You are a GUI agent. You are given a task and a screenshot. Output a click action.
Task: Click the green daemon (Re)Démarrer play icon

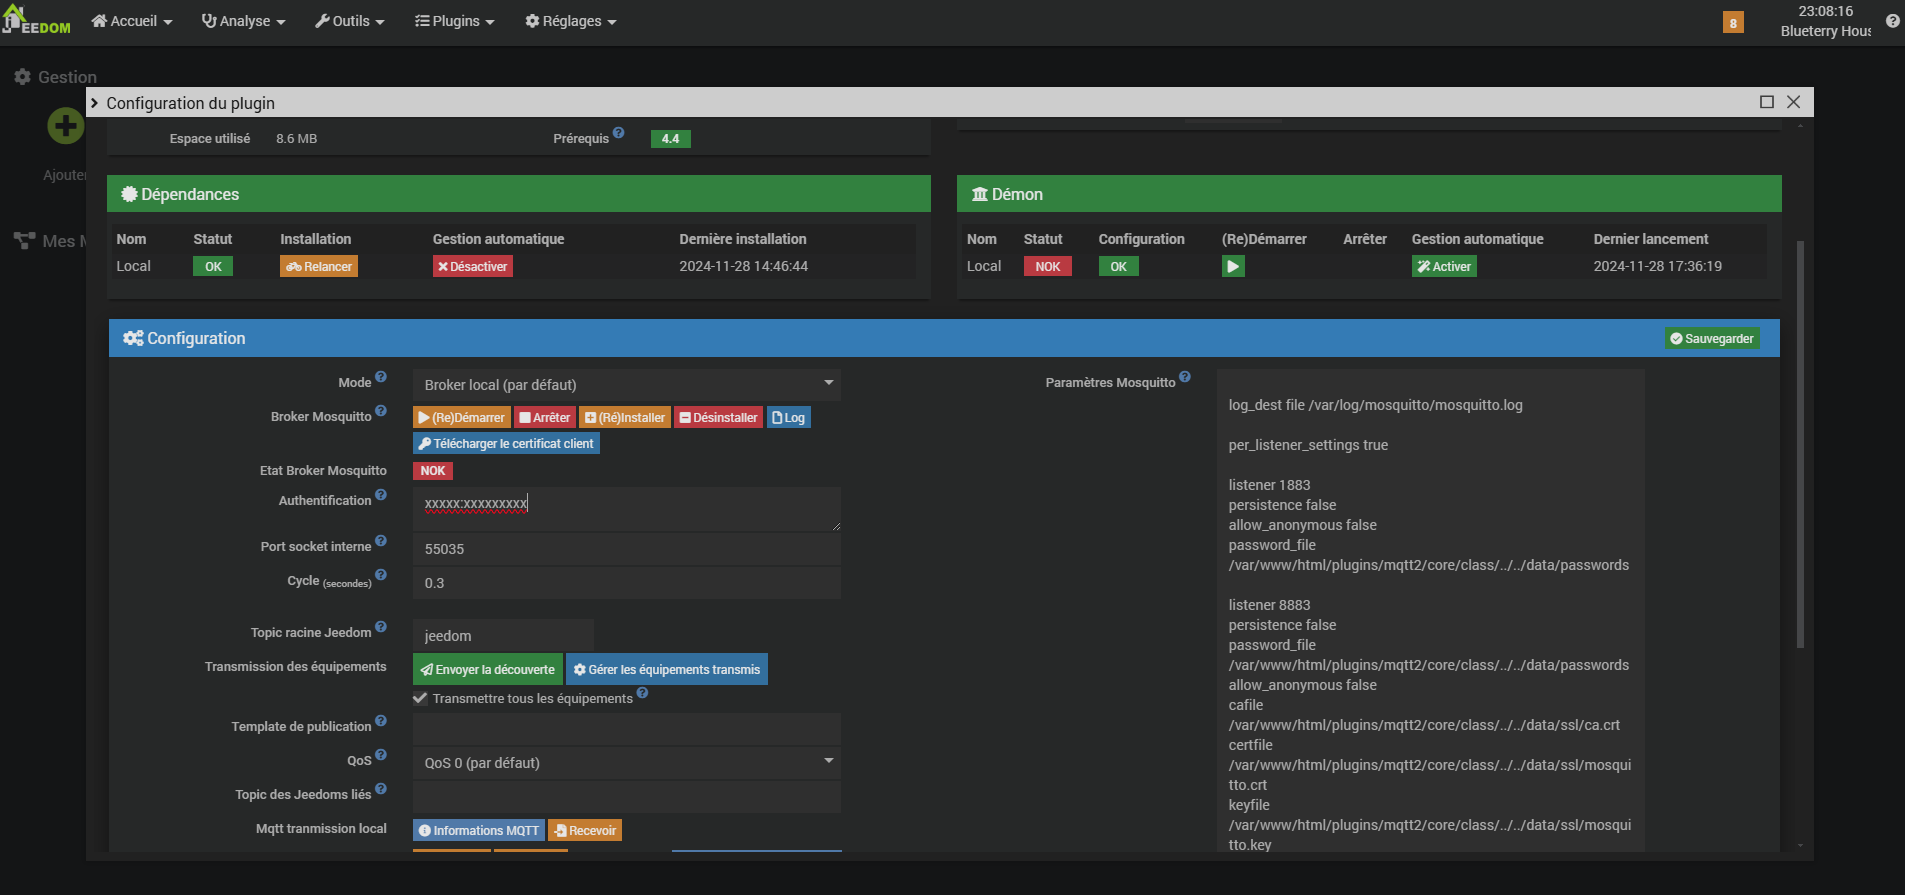coord(1232,267)
